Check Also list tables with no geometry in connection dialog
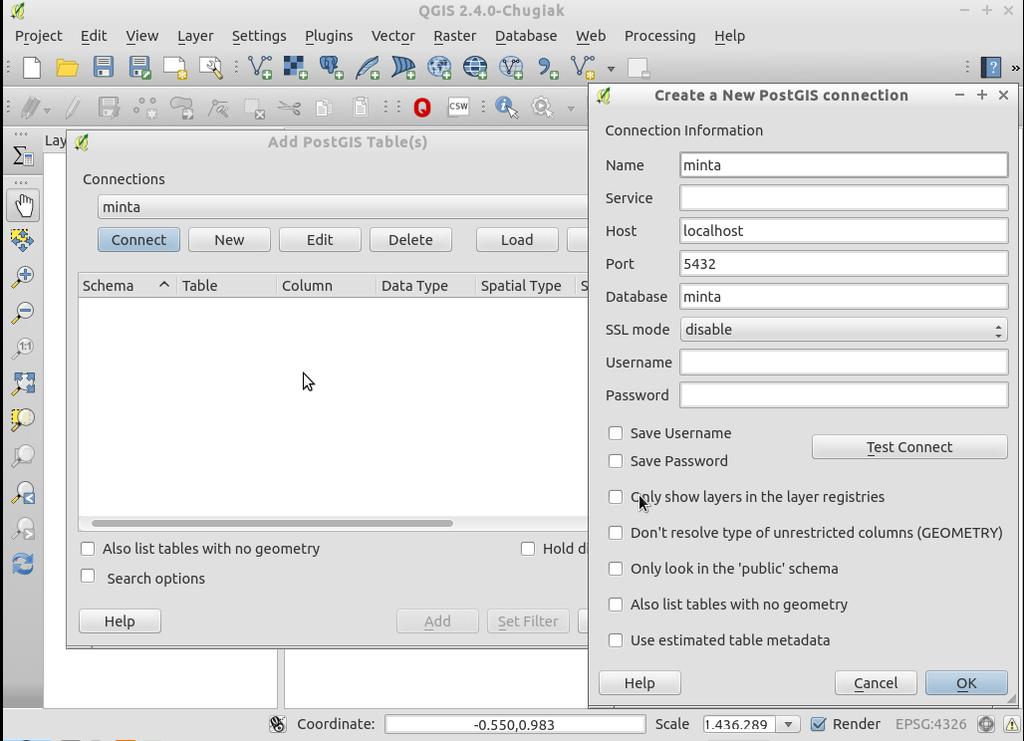The width and height of the screenshot is (1024, 741). pos(615,605)
